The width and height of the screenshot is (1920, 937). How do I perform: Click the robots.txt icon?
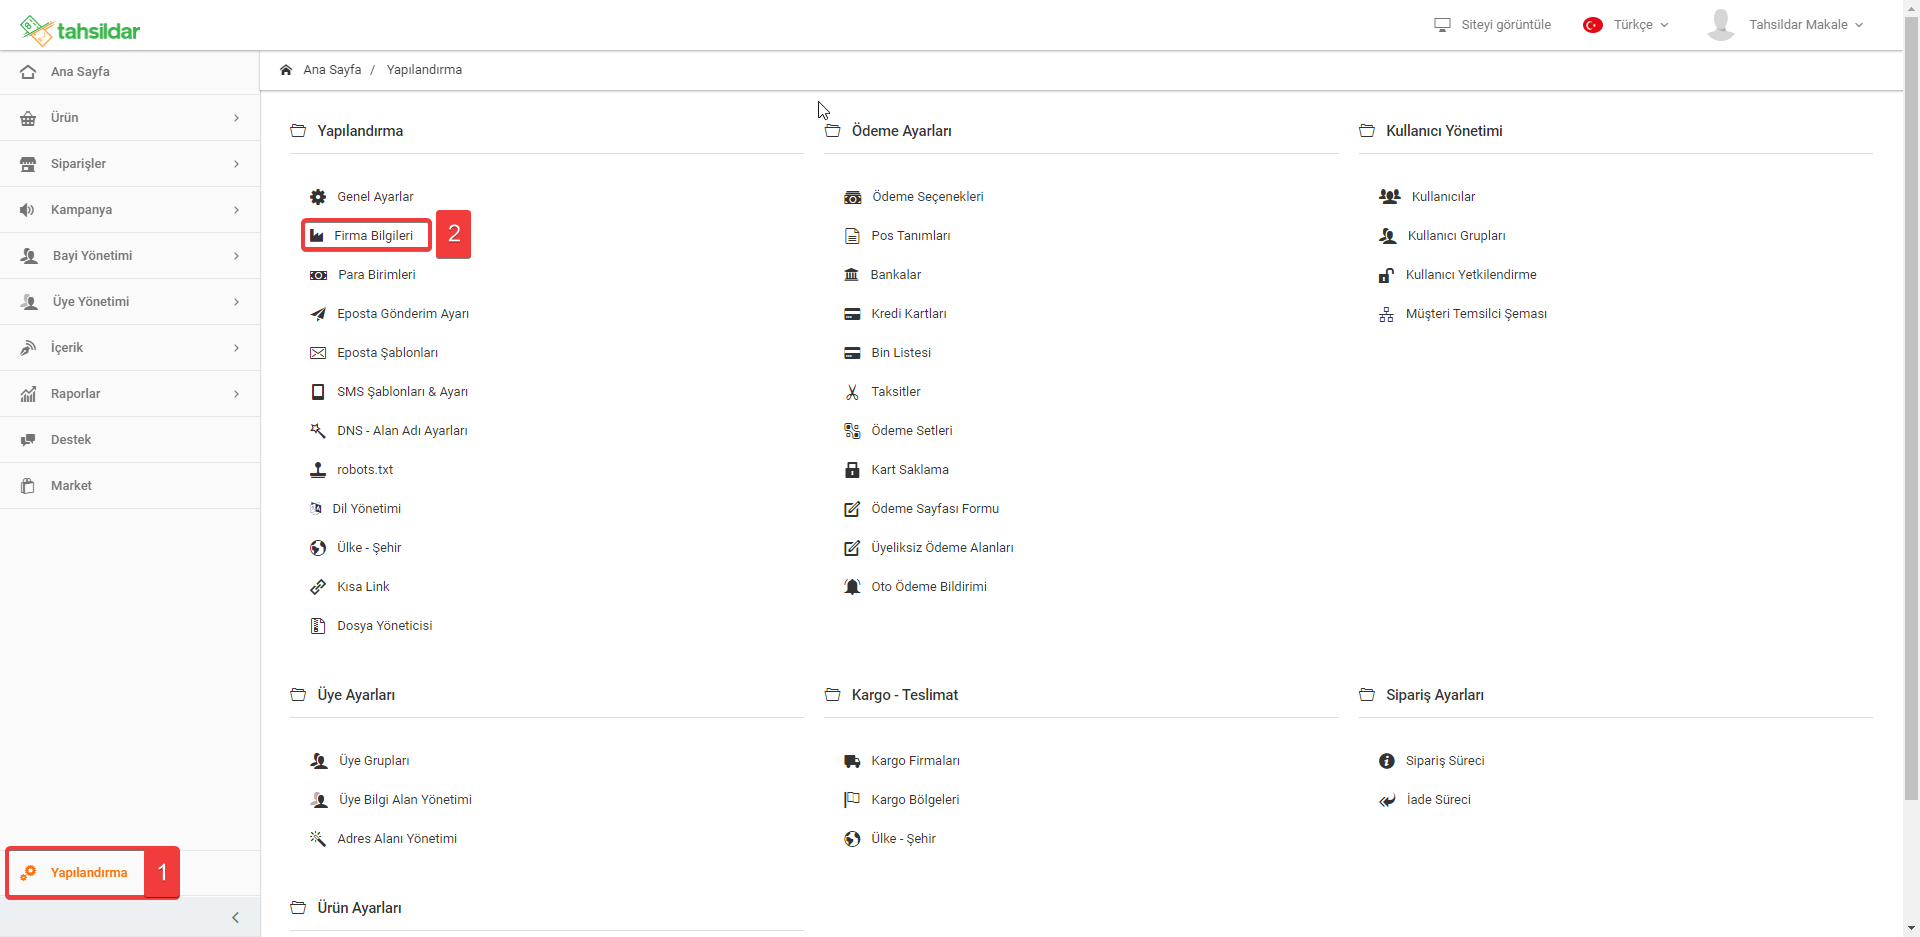point(318,470)
